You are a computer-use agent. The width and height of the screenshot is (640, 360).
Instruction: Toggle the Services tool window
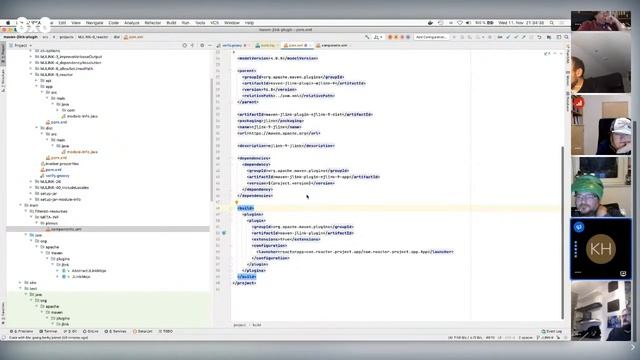tap(116, 331)
